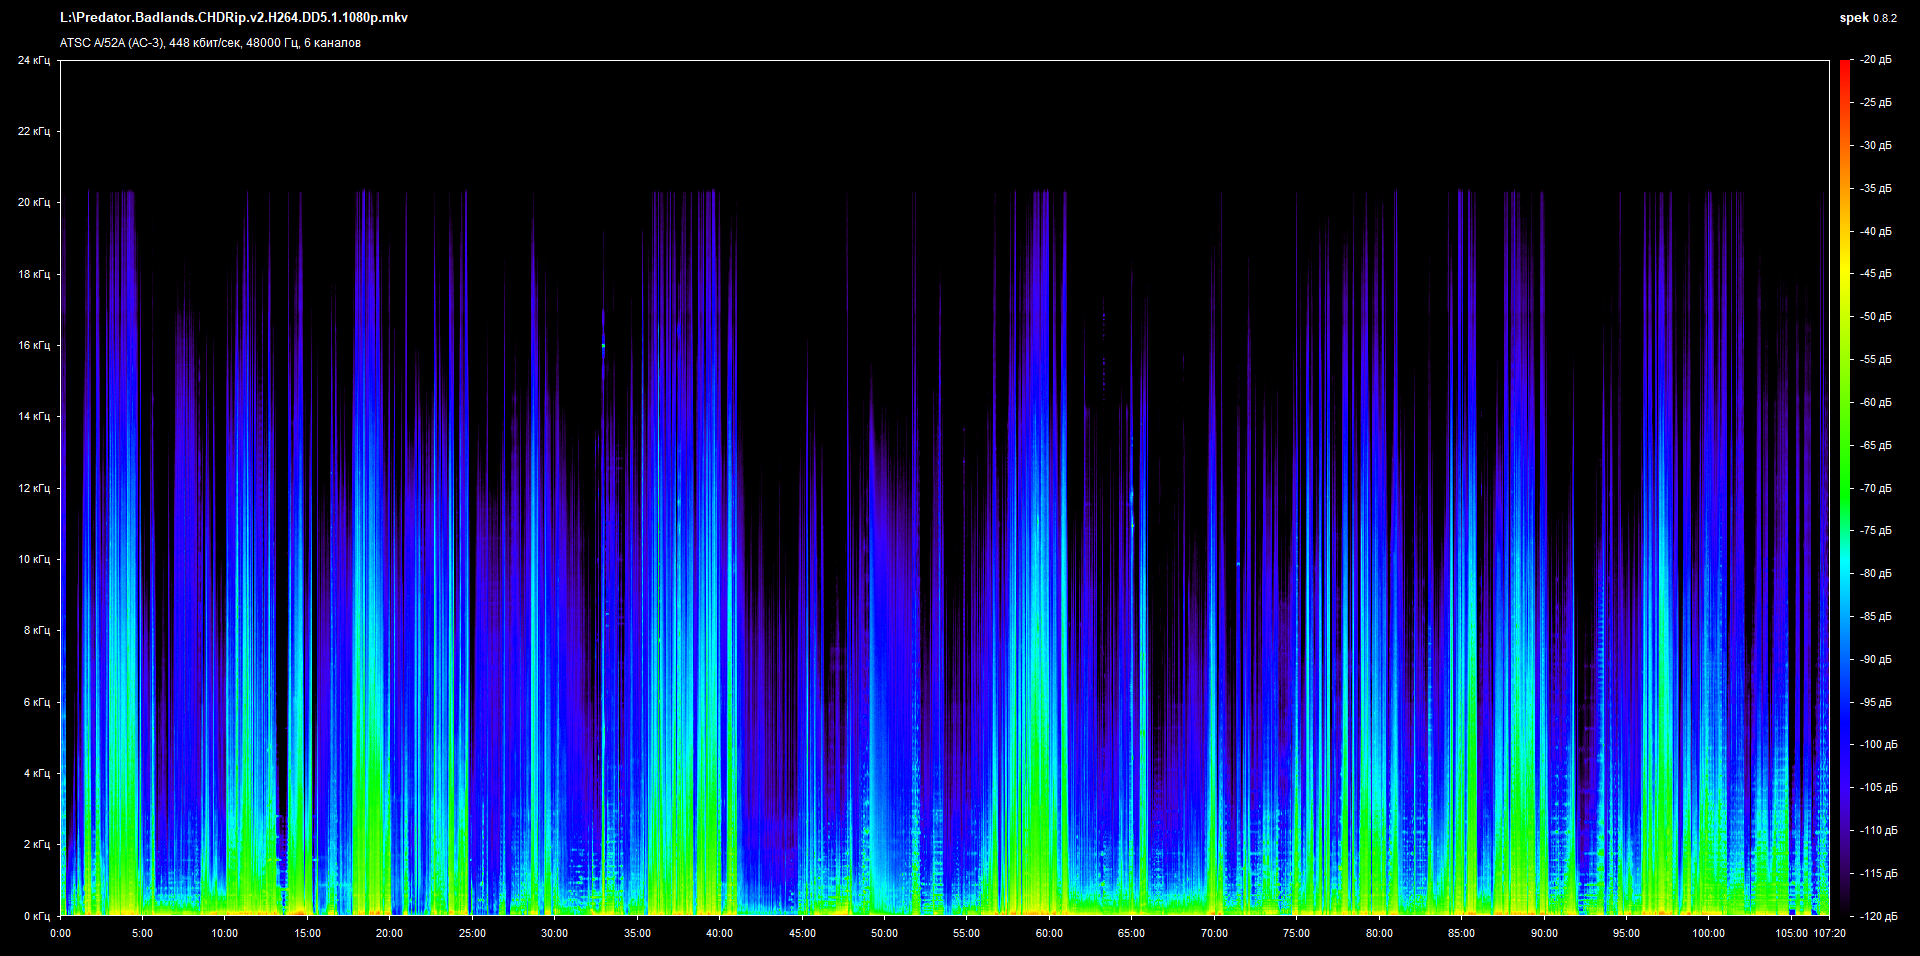Click the 12 кГц frequency axis label

click(33, 488)
